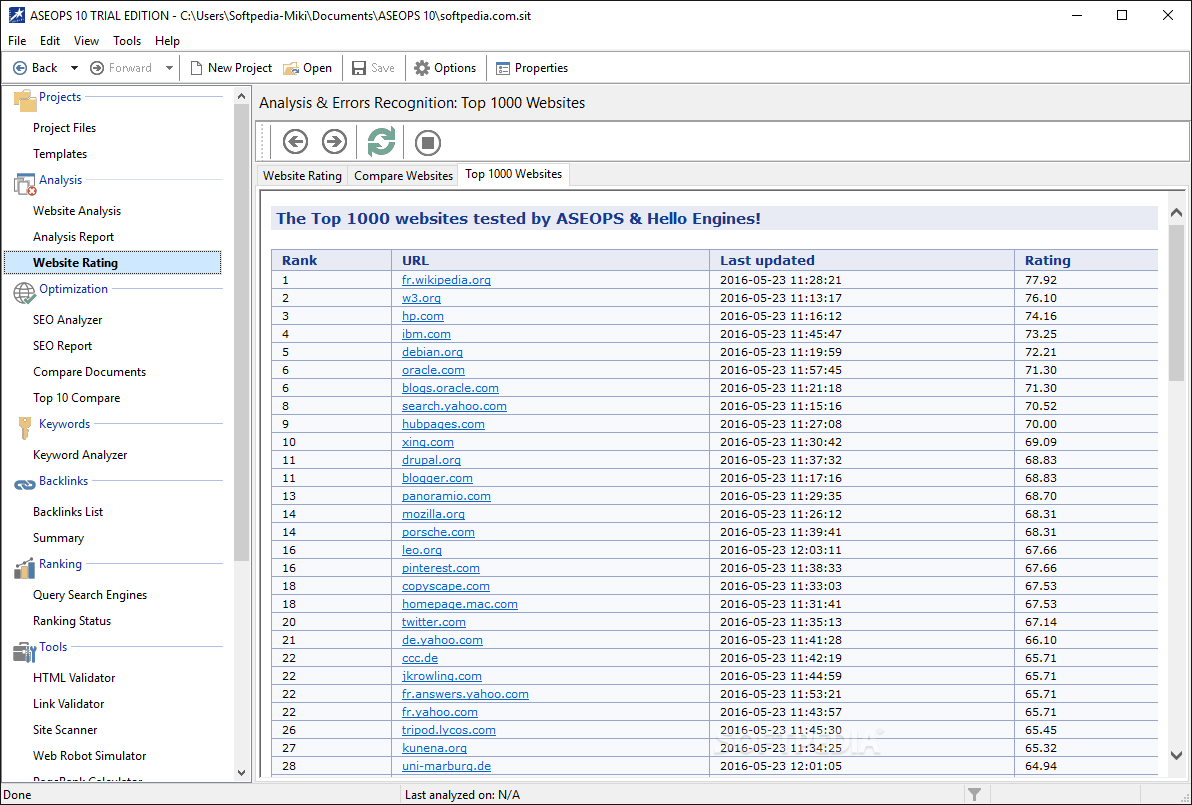
Task: Click the Forward toolbar button
Action: [121, 68]
